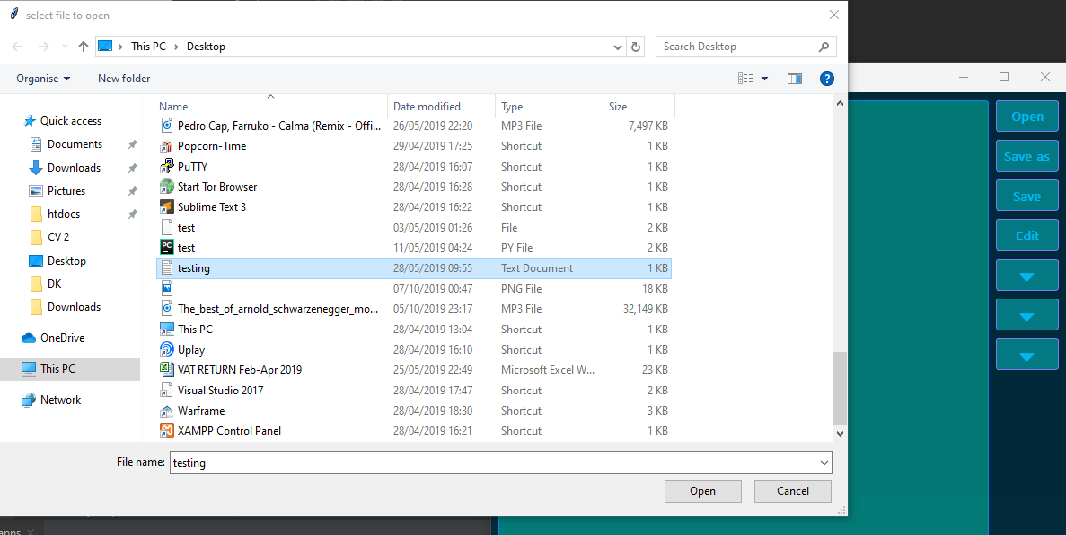Expand the address bar history dropdown

point(616,47)
